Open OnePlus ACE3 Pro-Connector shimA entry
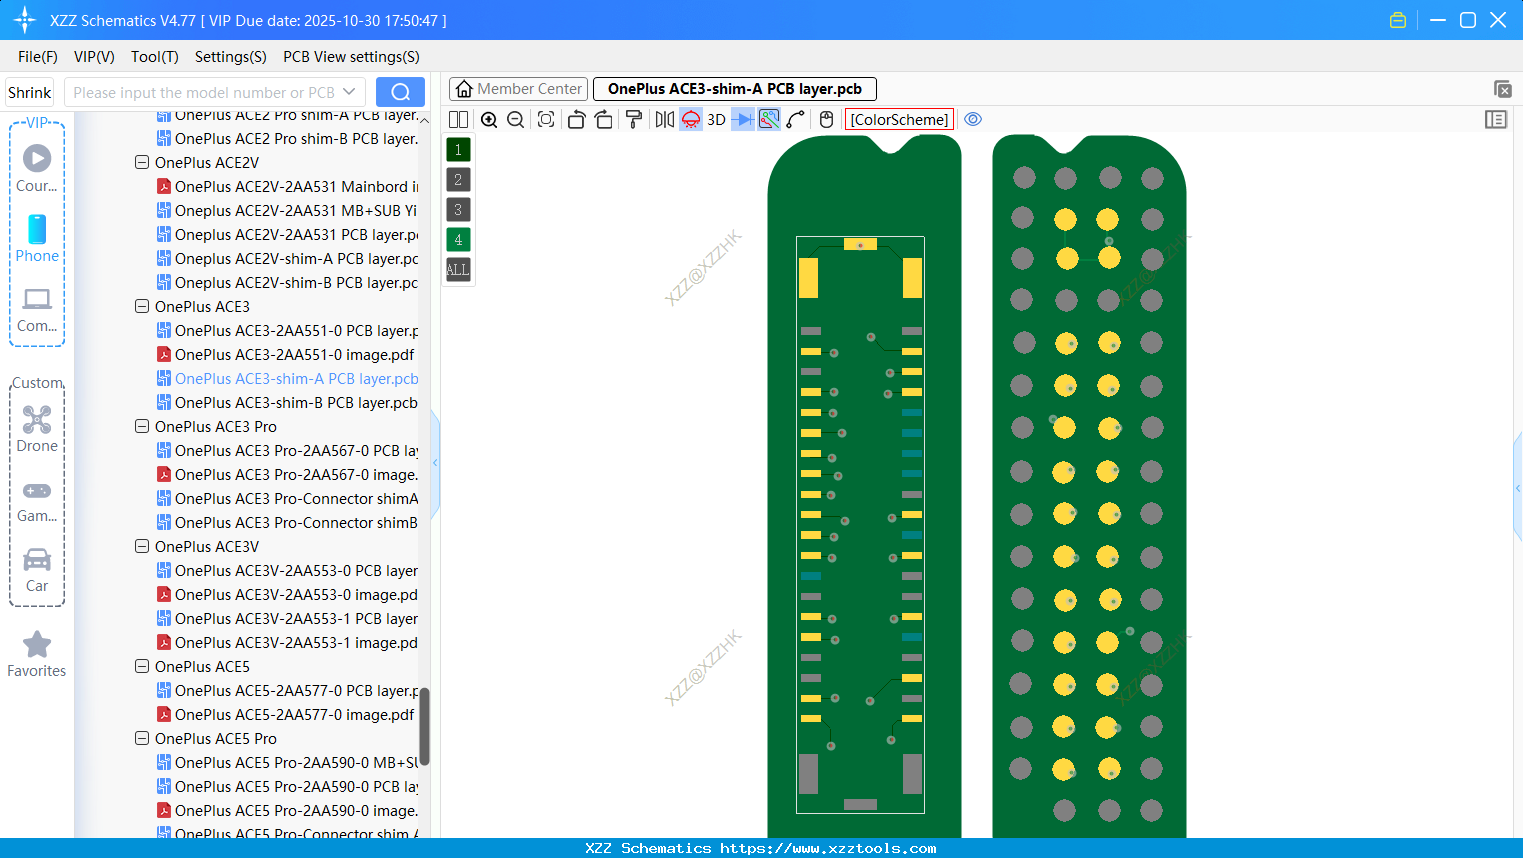 coord(287,498)
